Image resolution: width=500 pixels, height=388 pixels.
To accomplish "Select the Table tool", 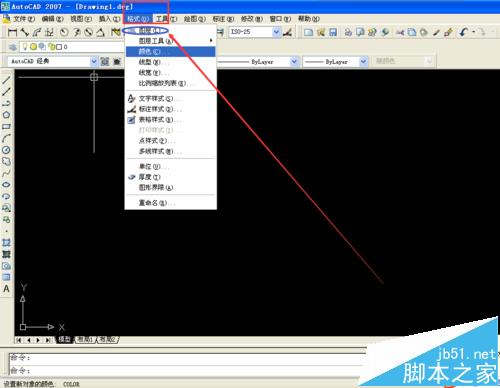I will [6, 277].
